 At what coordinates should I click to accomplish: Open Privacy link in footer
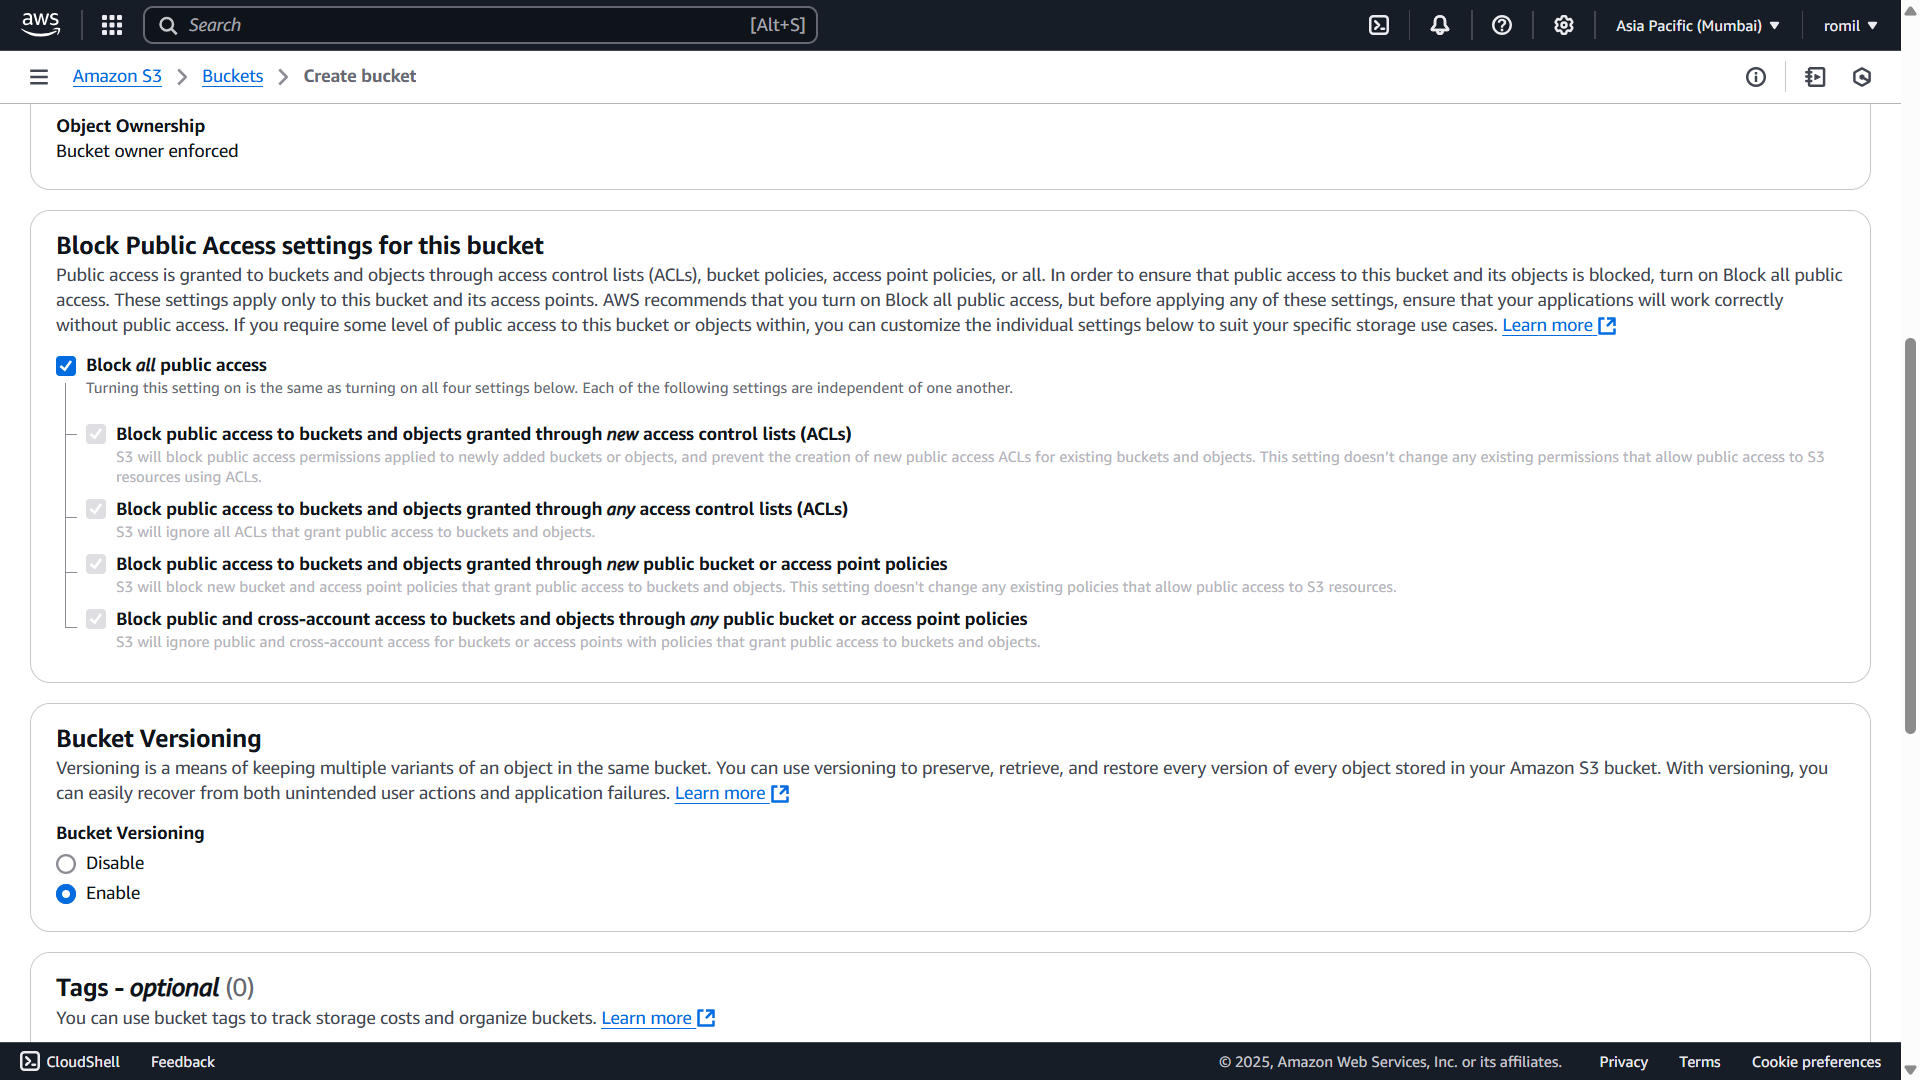coord(1623,1062)
